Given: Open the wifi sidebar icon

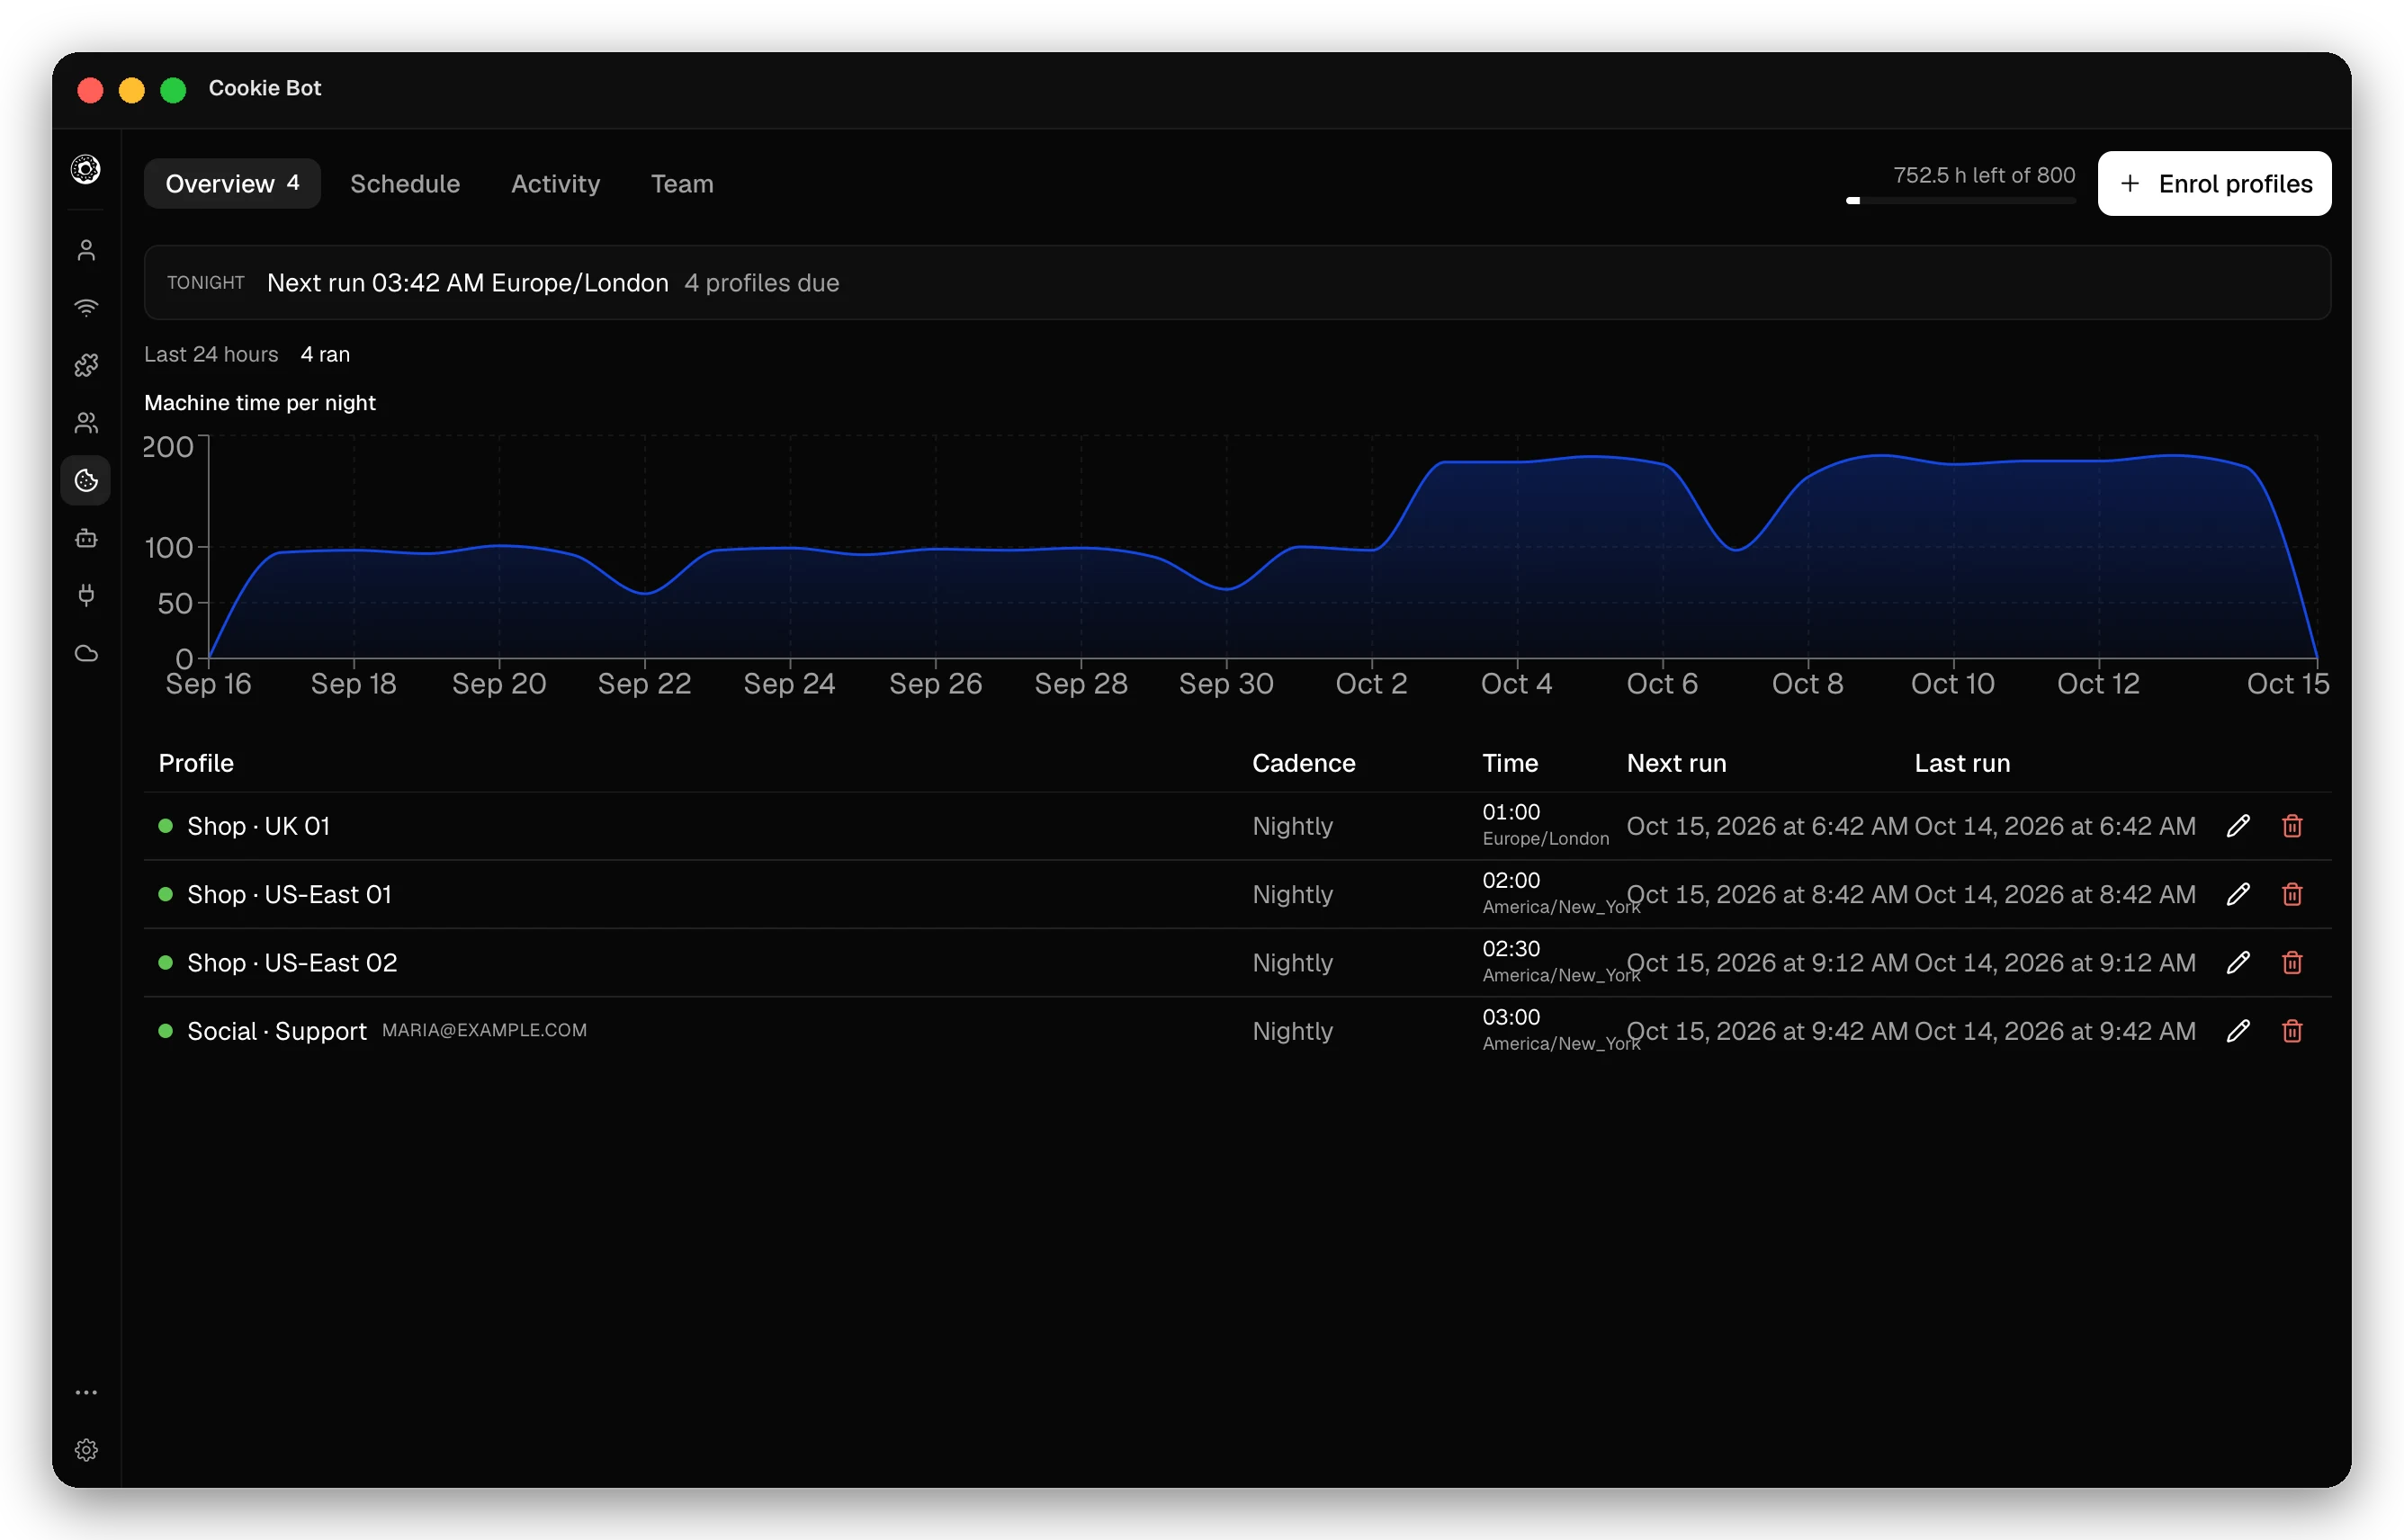Looking at the screenshot, I should pos(86,308).
